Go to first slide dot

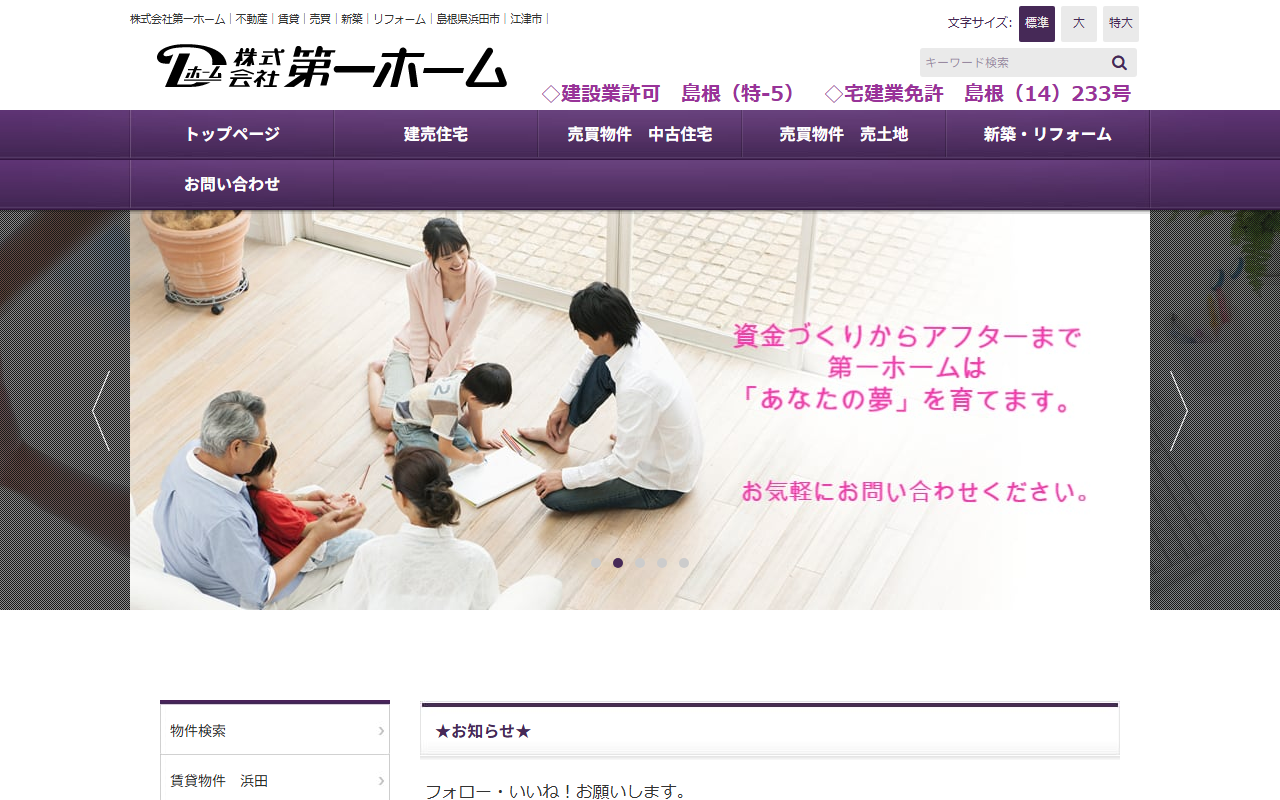tap(596, 563)
